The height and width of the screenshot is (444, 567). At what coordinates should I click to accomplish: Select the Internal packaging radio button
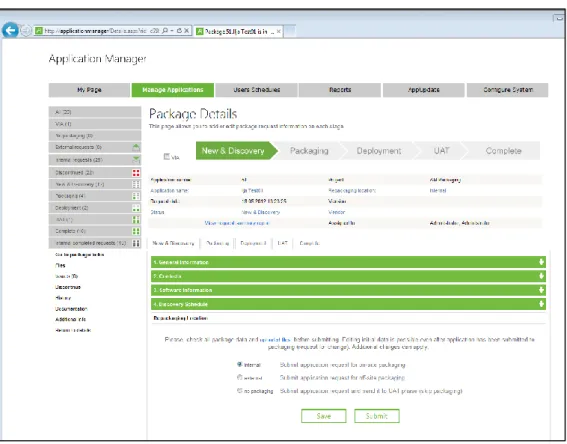[x=239, y=364]
